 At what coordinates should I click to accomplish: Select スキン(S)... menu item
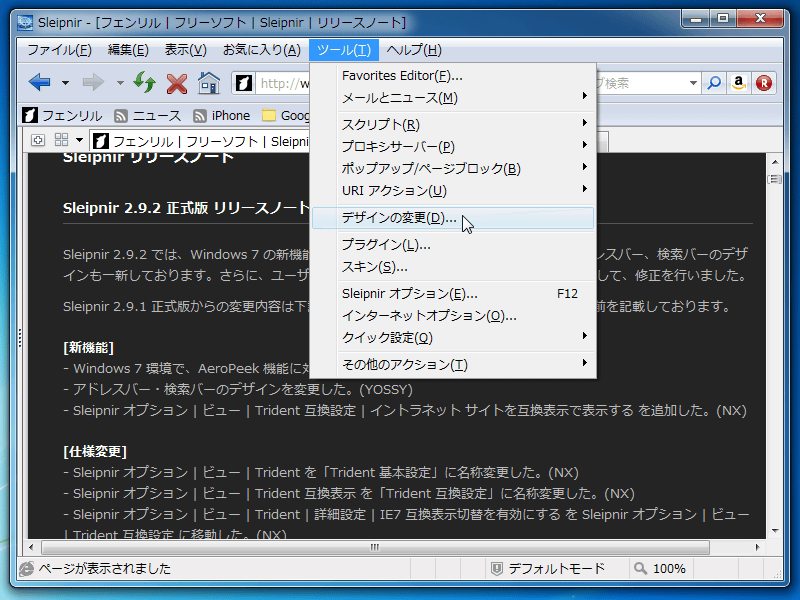click(x=453, y=267)
